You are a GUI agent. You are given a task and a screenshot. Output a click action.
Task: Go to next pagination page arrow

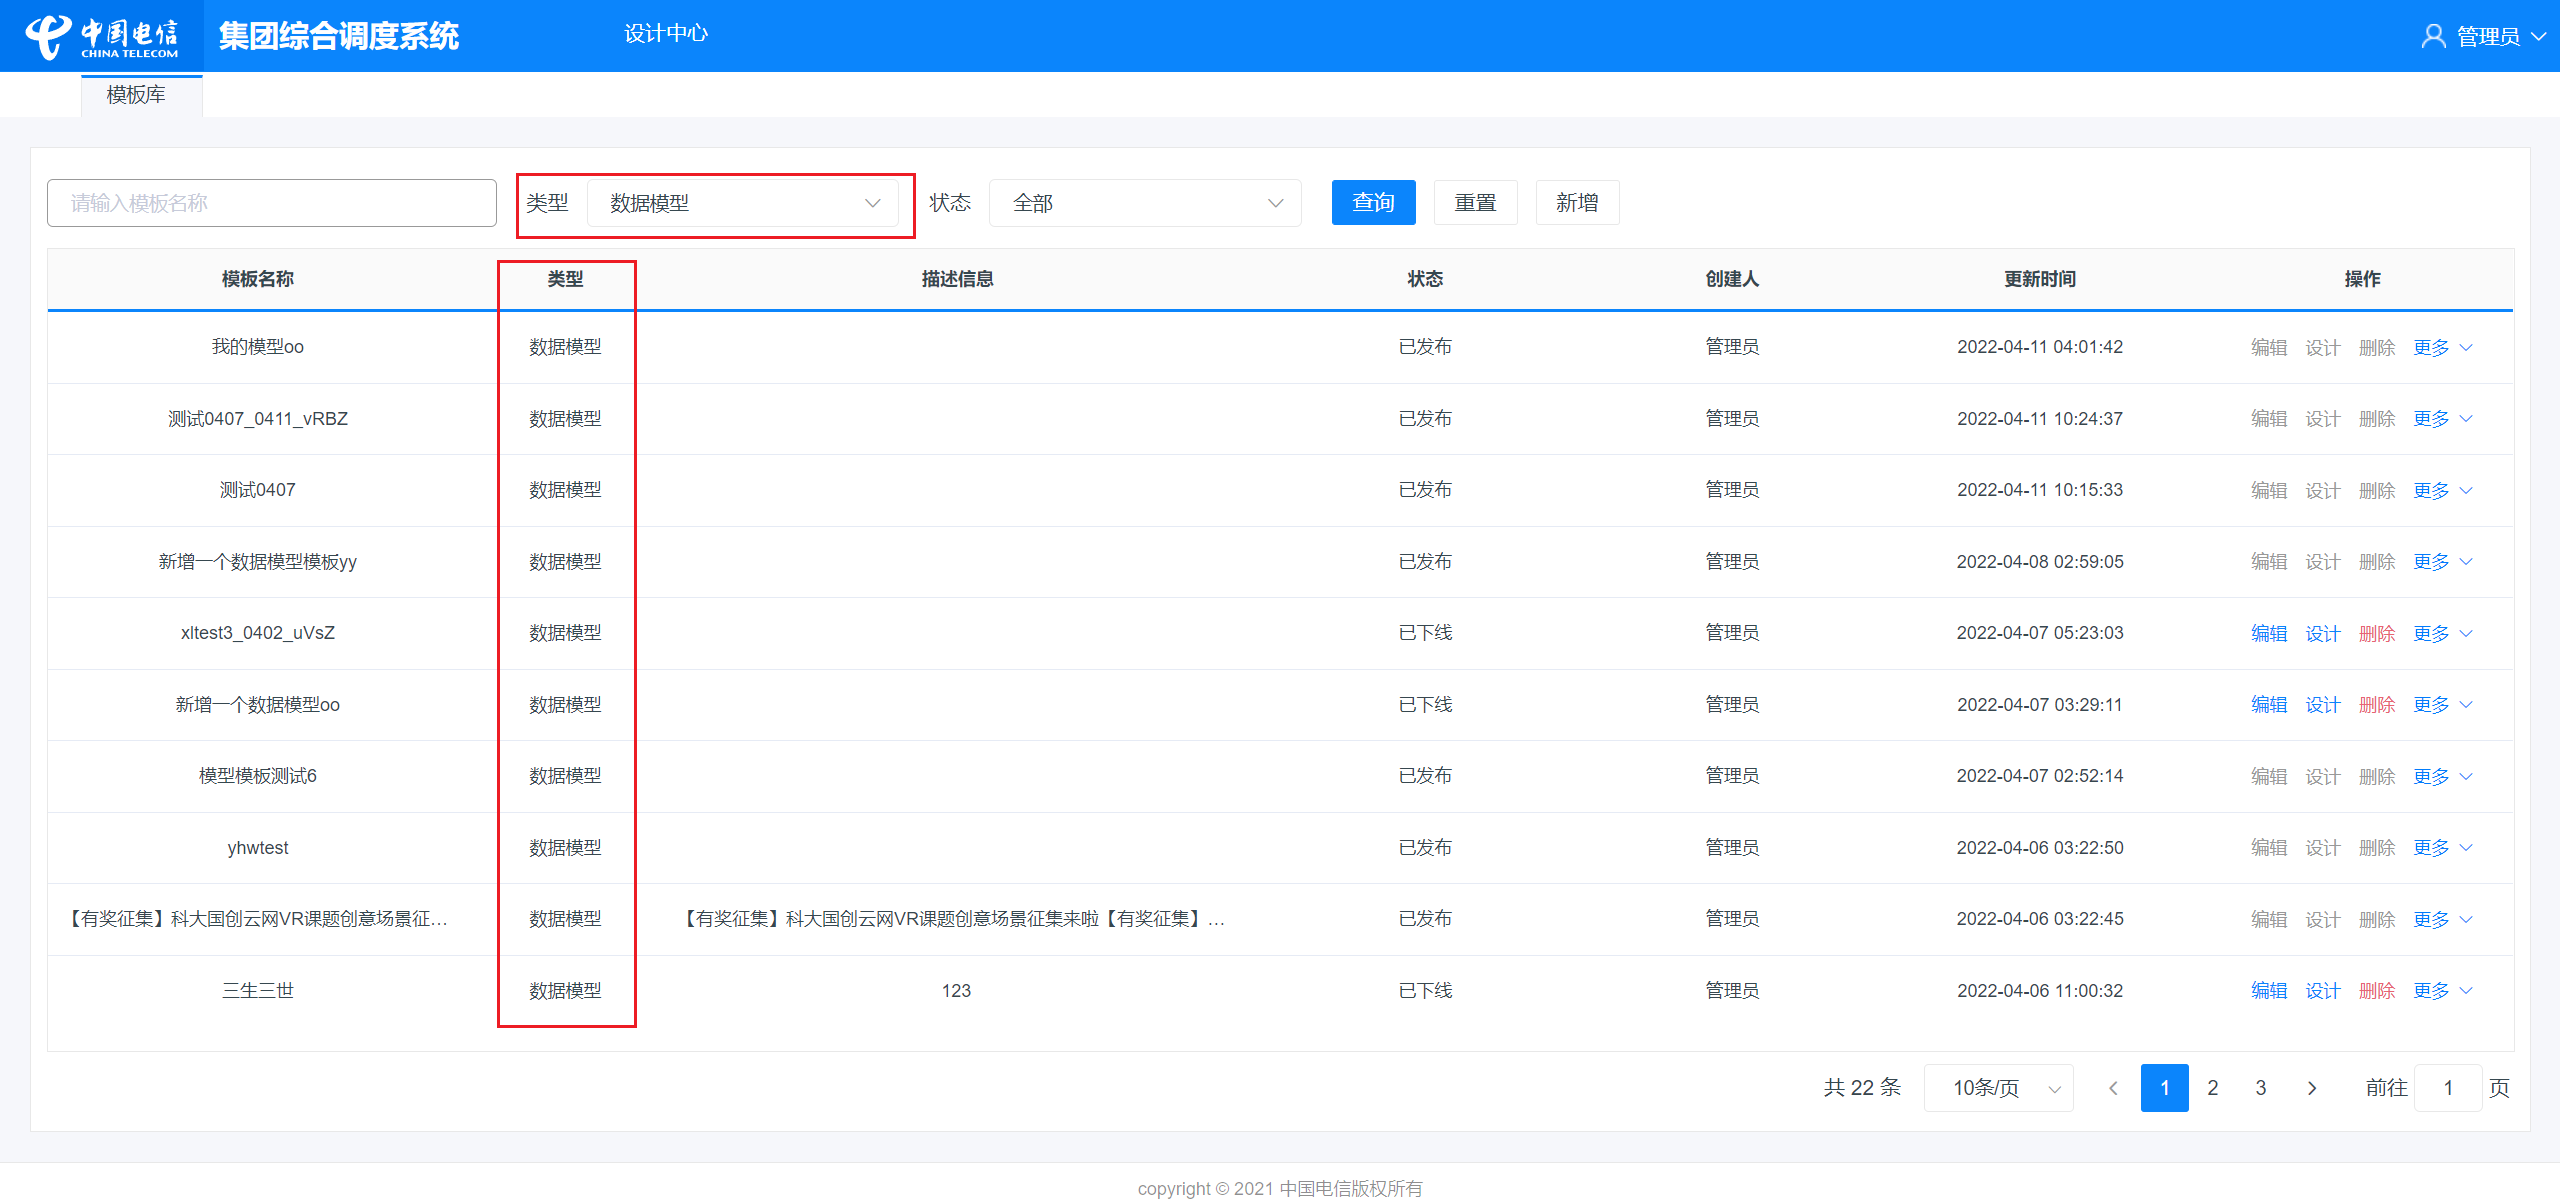pos(2311,1088)
